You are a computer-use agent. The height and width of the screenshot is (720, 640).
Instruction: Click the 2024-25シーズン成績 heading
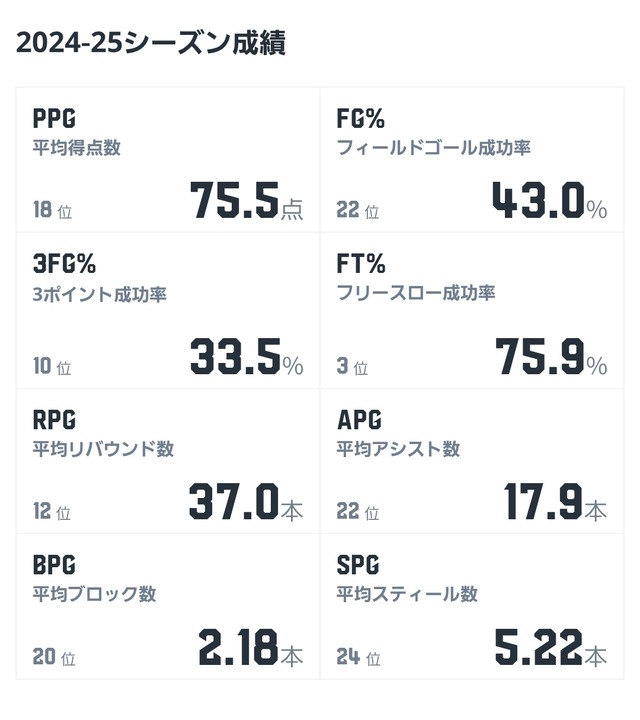tap(151, 43)
